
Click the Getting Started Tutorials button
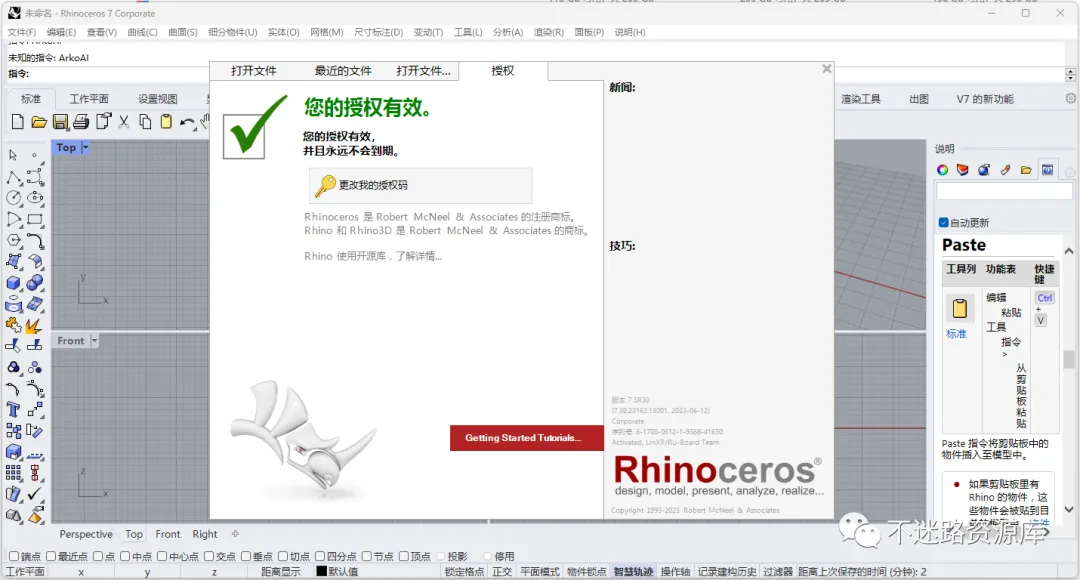[x=527, y=438]
